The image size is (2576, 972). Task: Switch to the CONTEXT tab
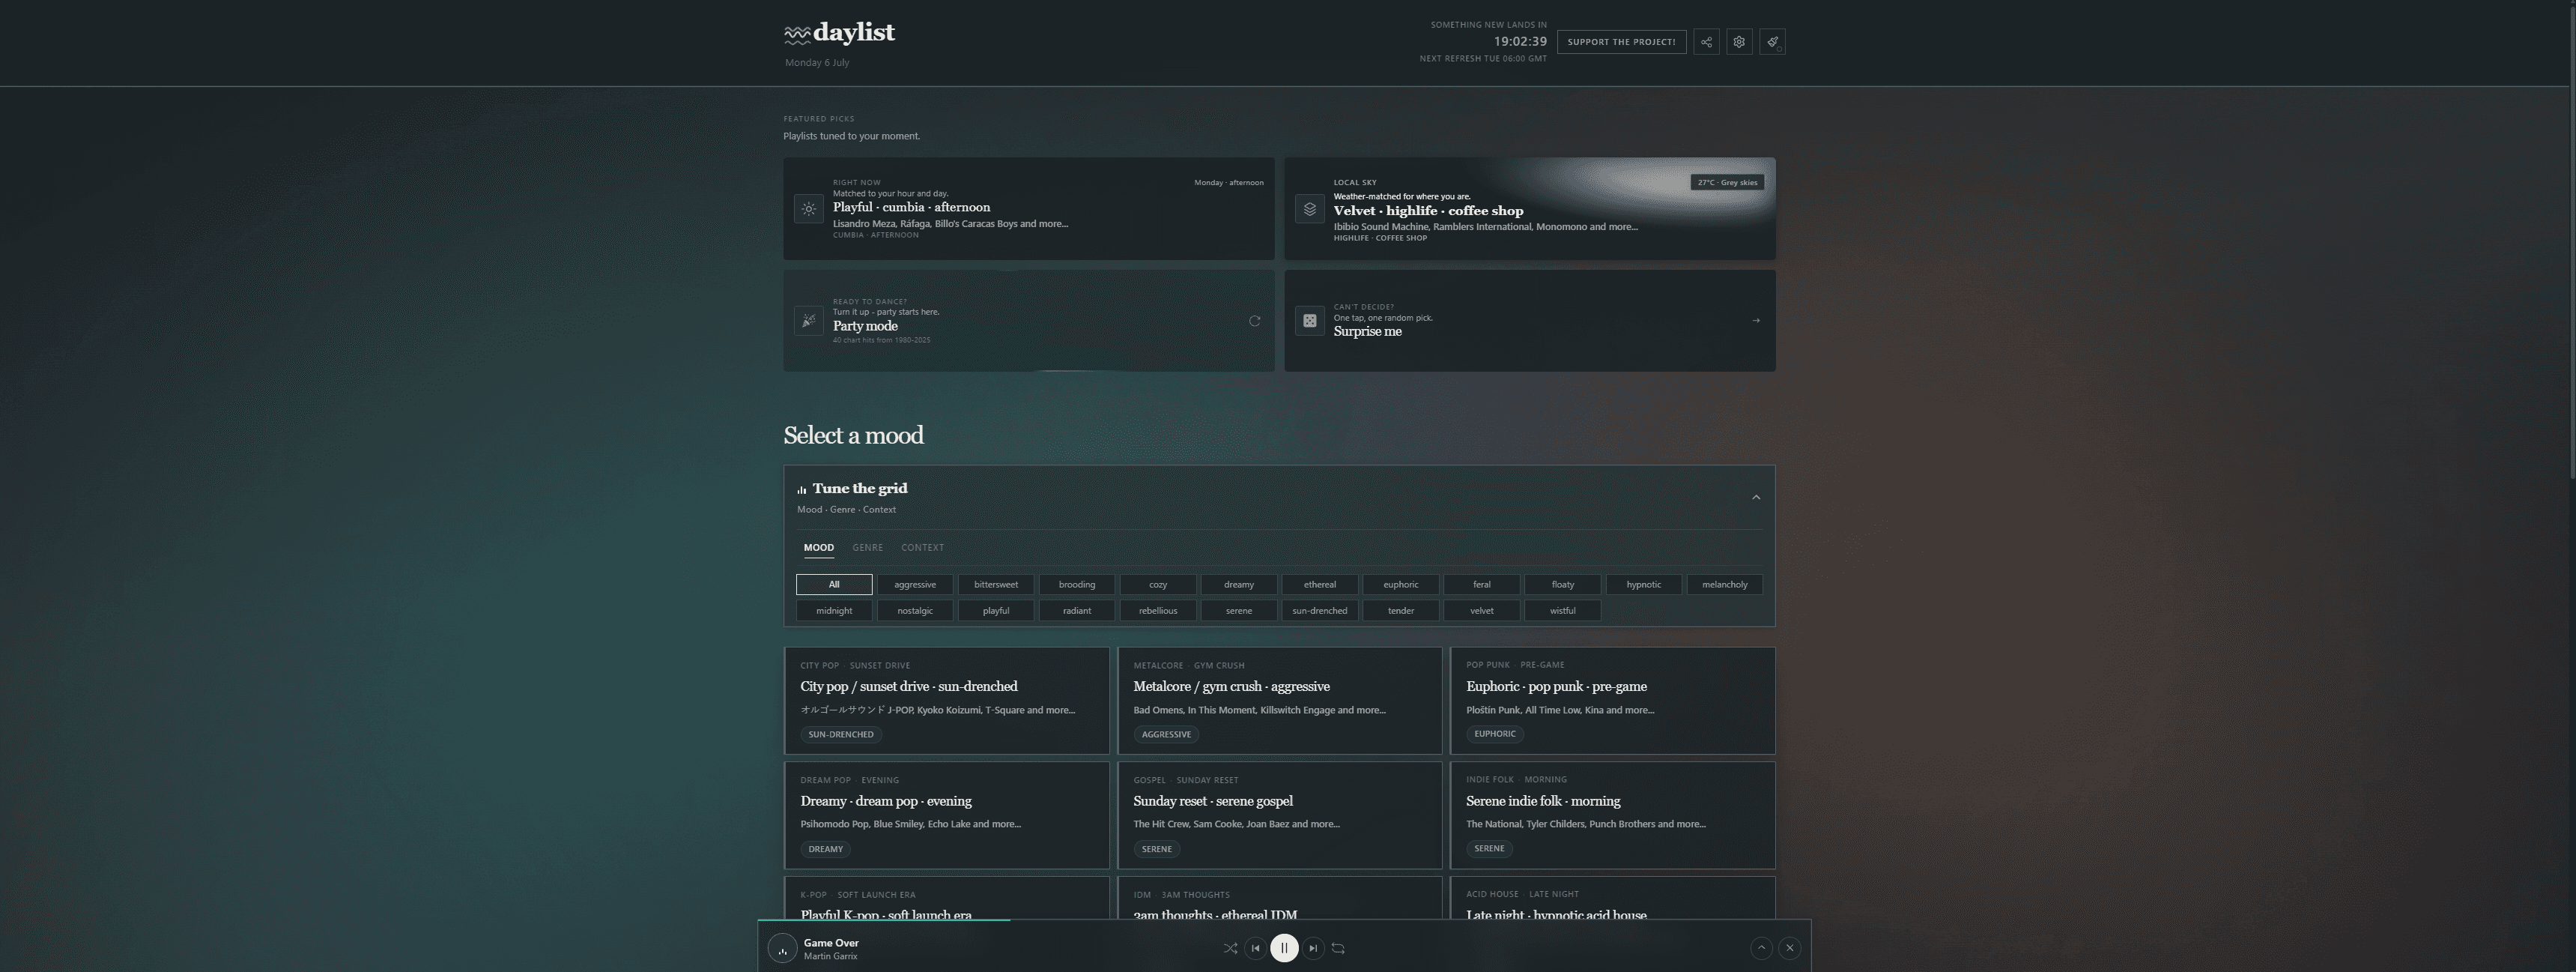pyautogui.click(x=922, y=548)
